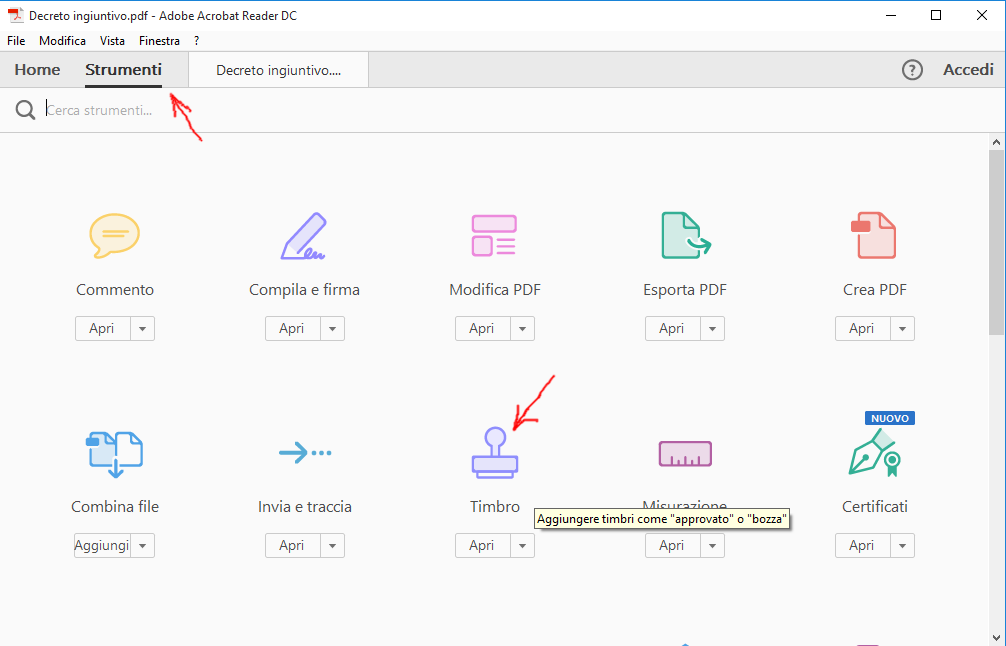This screenshot has height=646, width=1006.
Task: Click the NUOVO badge on Certificati
Action: point(890,418)
